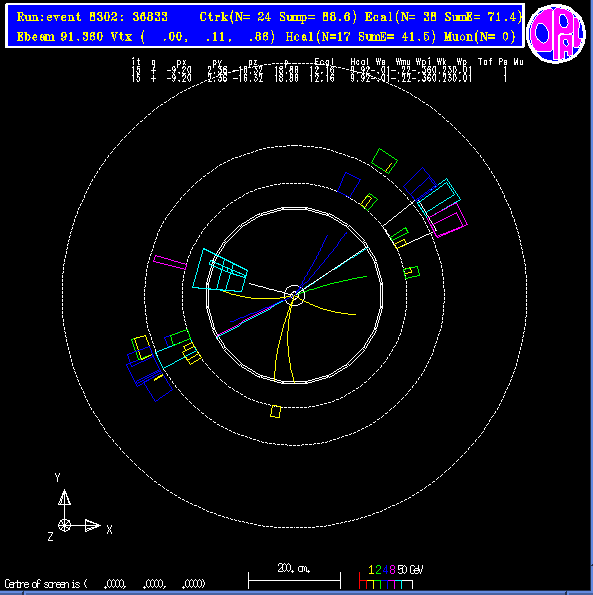Viewport: 593px width, 595px height.
Task: Select the large cyan calorimeter cluster at left
Action: coord(220,271)
